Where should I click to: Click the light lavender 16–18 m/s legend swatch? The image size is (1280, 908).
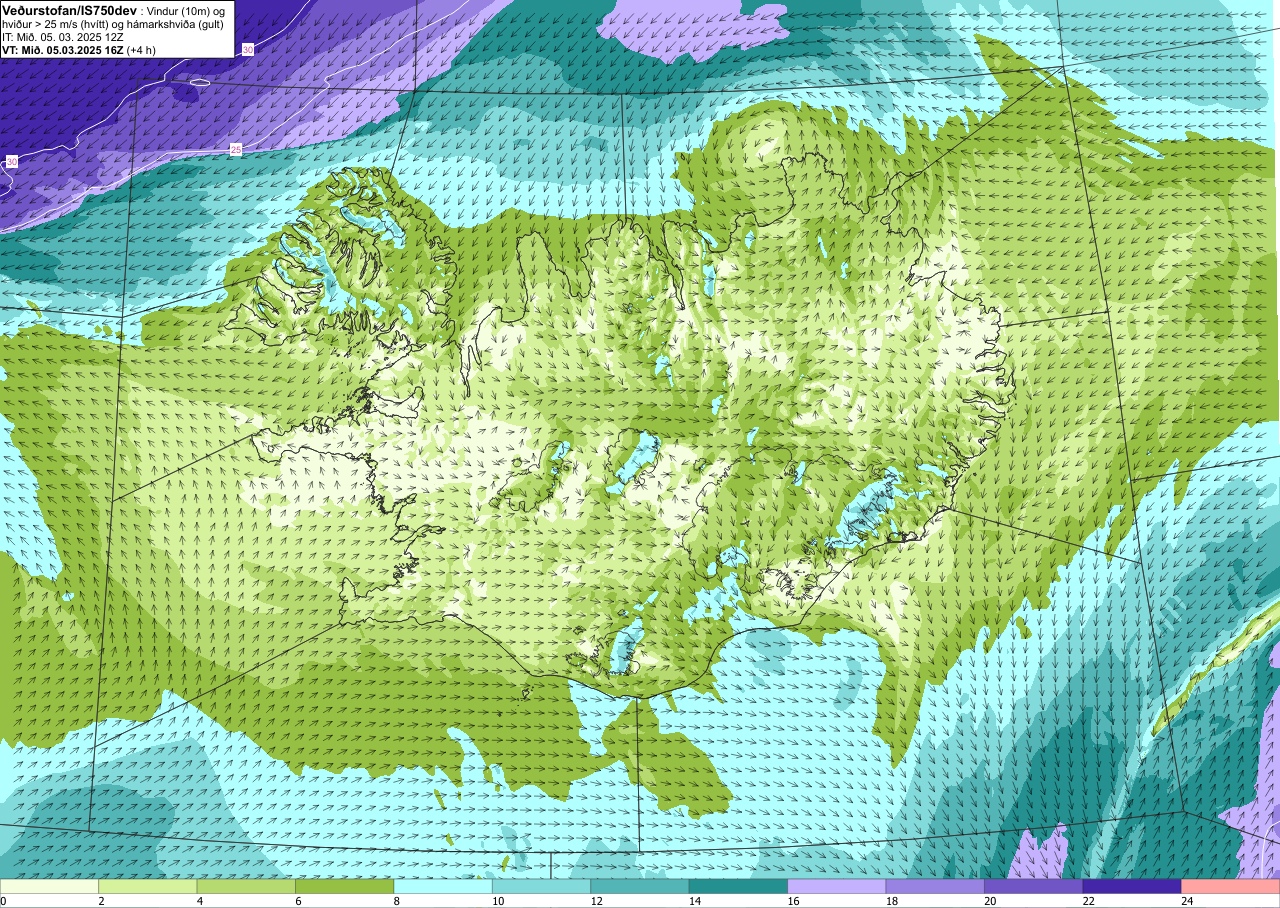click(837, 887)
